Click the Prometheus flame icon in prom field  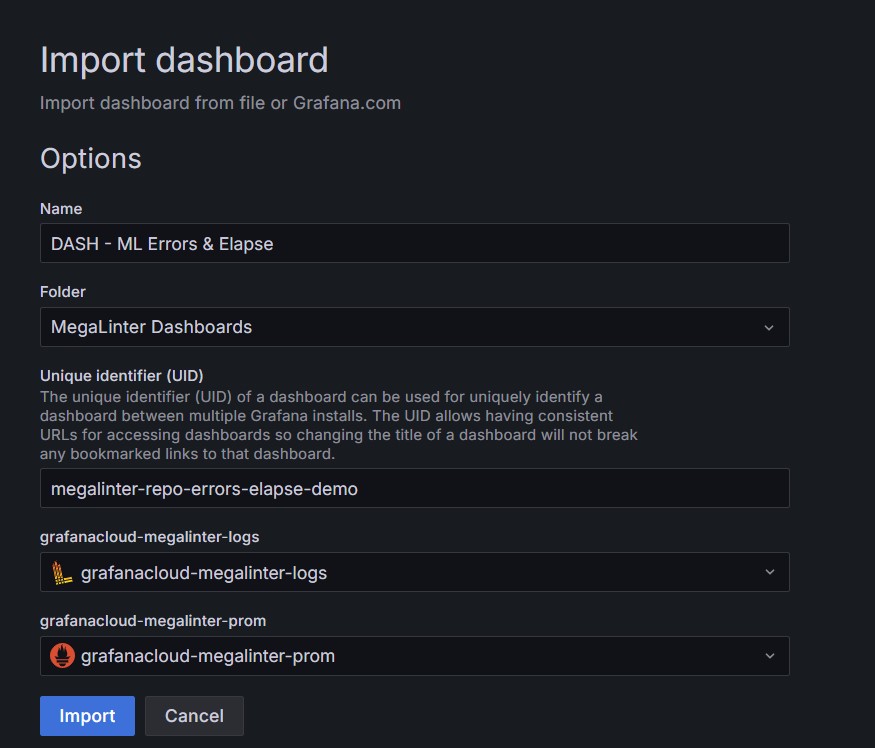coord(63,656)
